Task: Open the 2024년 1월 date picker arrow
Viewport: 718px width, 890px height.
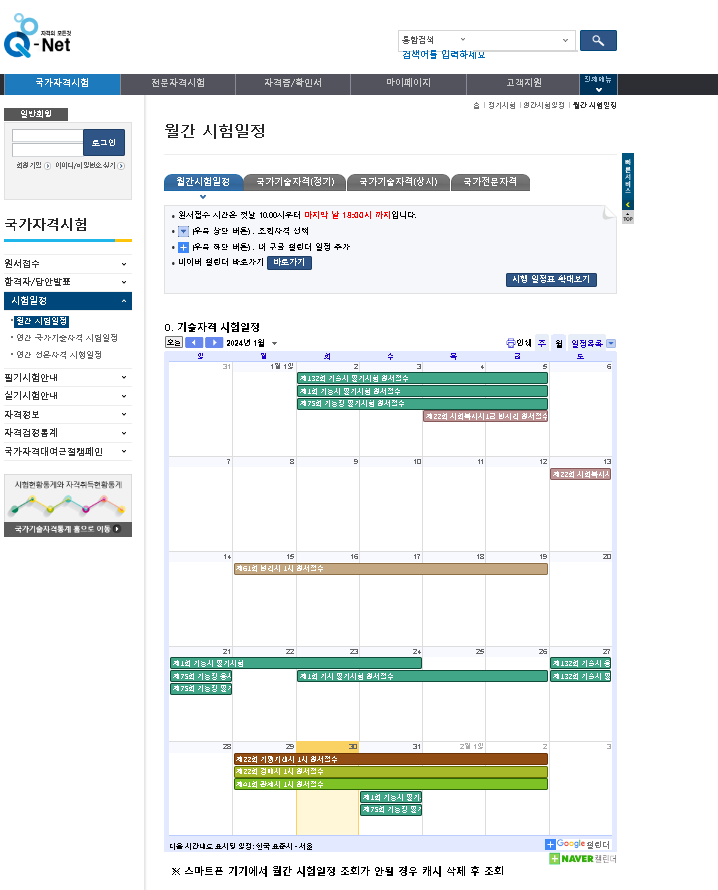Action: [x=275, y=343]
